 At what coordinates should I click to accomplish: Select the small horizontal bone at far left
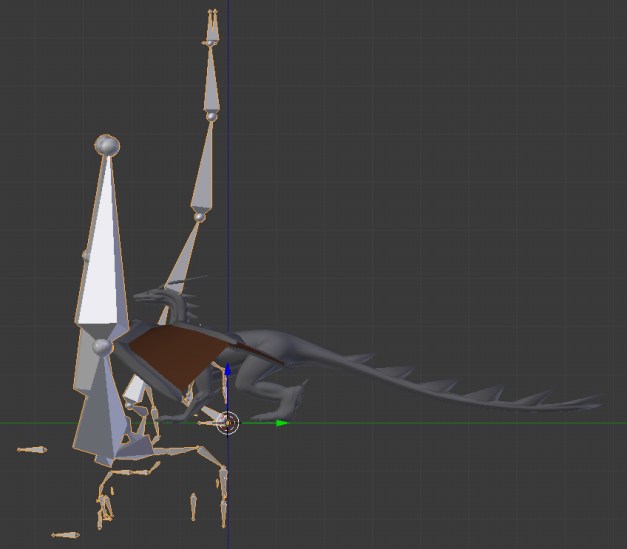32,450
